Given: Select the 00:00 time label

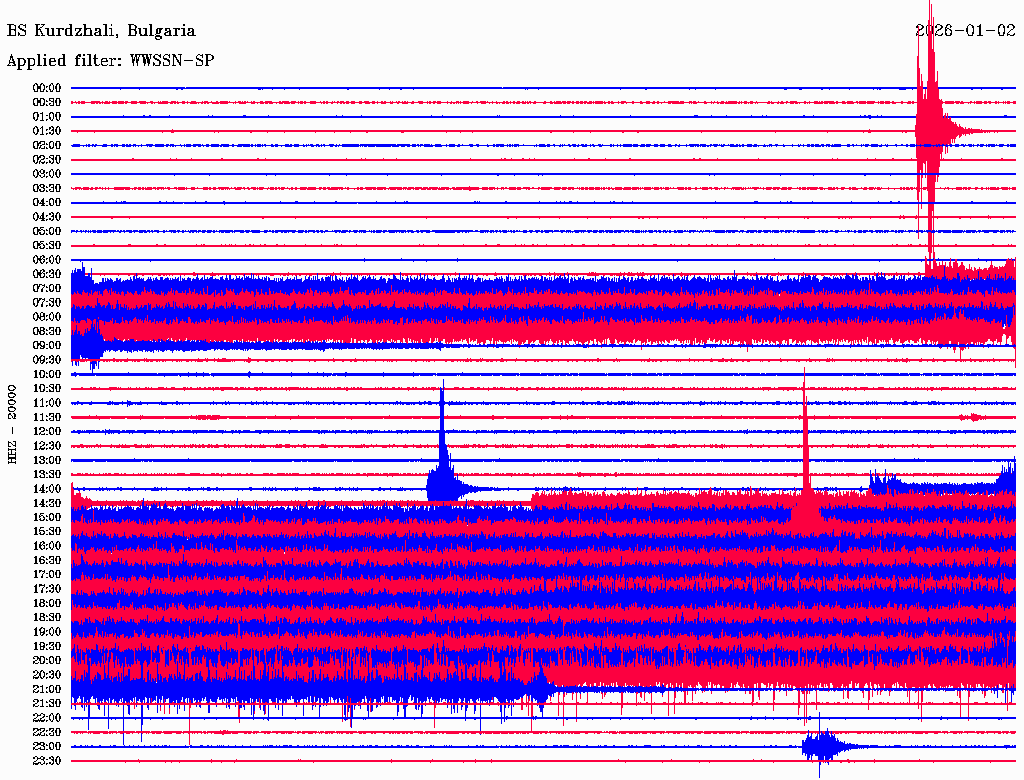Looking at the screenshot, I should [47, 88].
